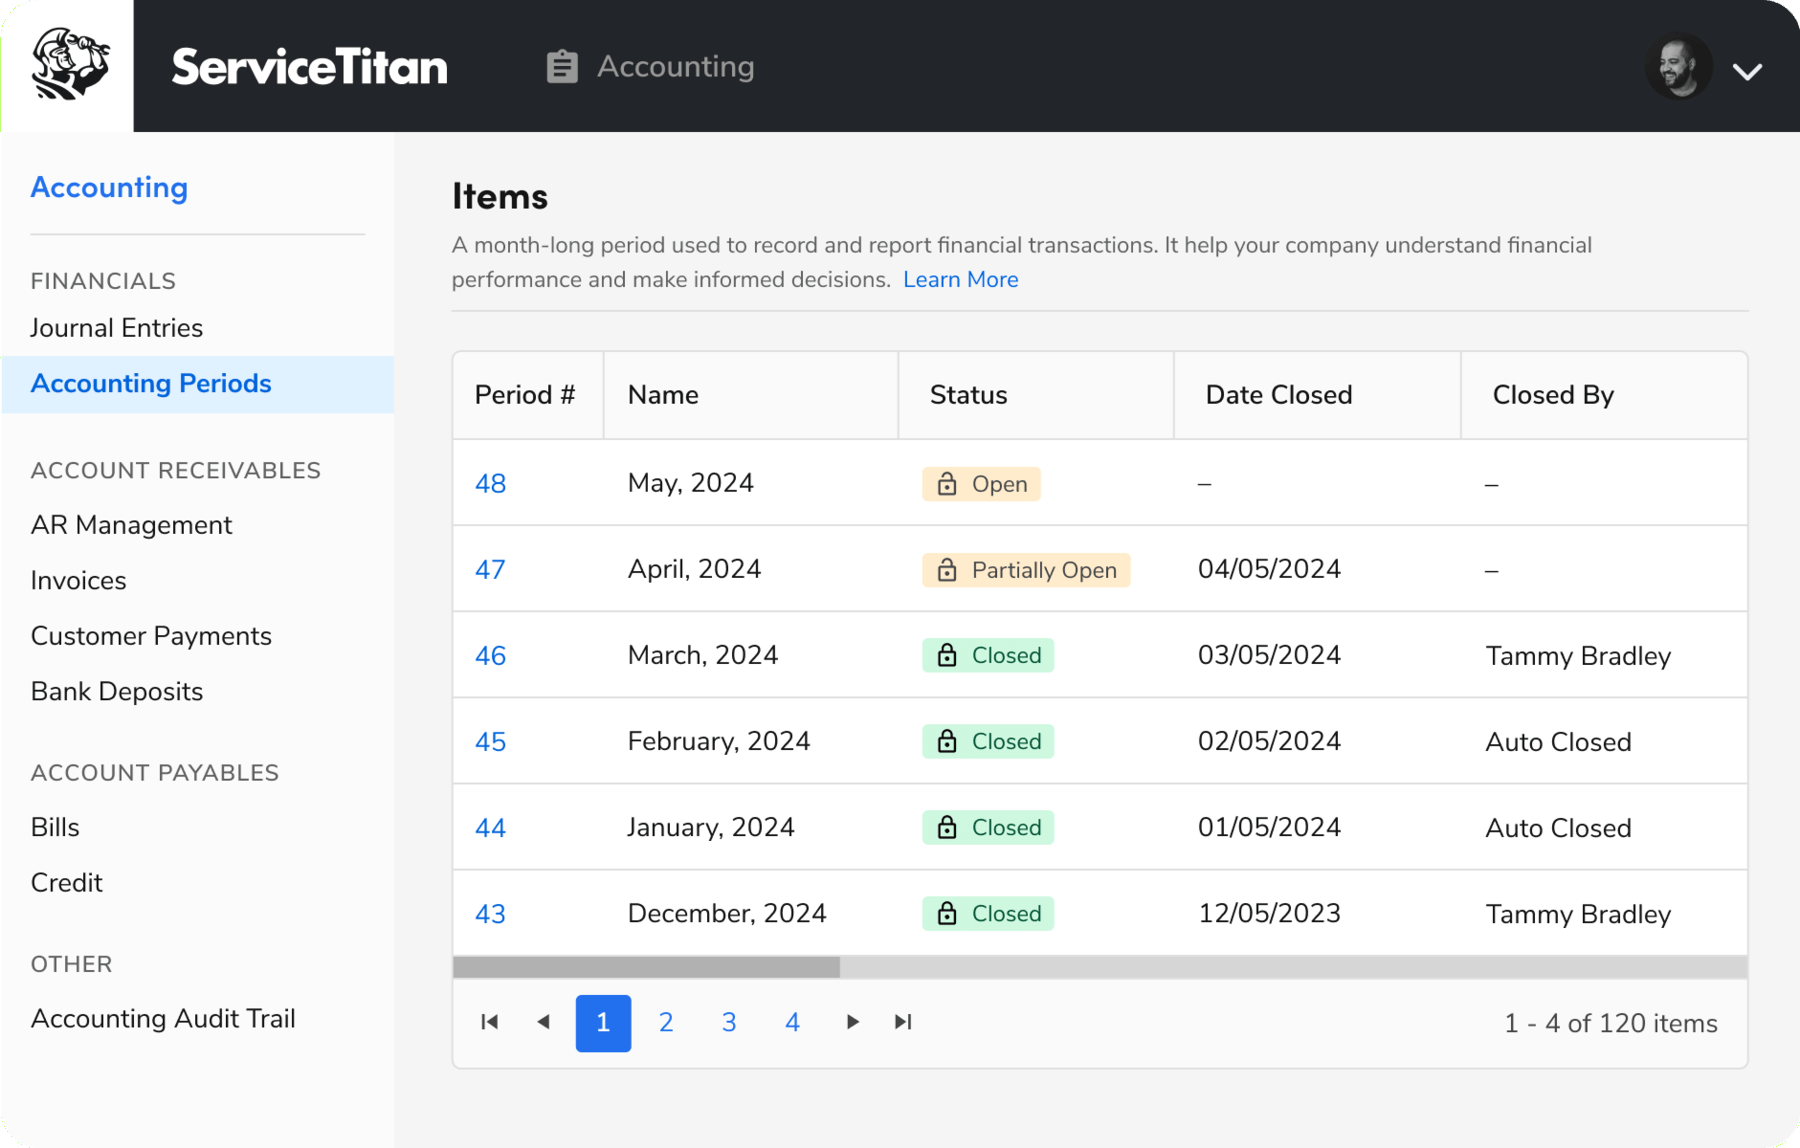The image size is (1800, 1148).
Task: Open Accounting Audit Trail page
Action: [163, 1019]
